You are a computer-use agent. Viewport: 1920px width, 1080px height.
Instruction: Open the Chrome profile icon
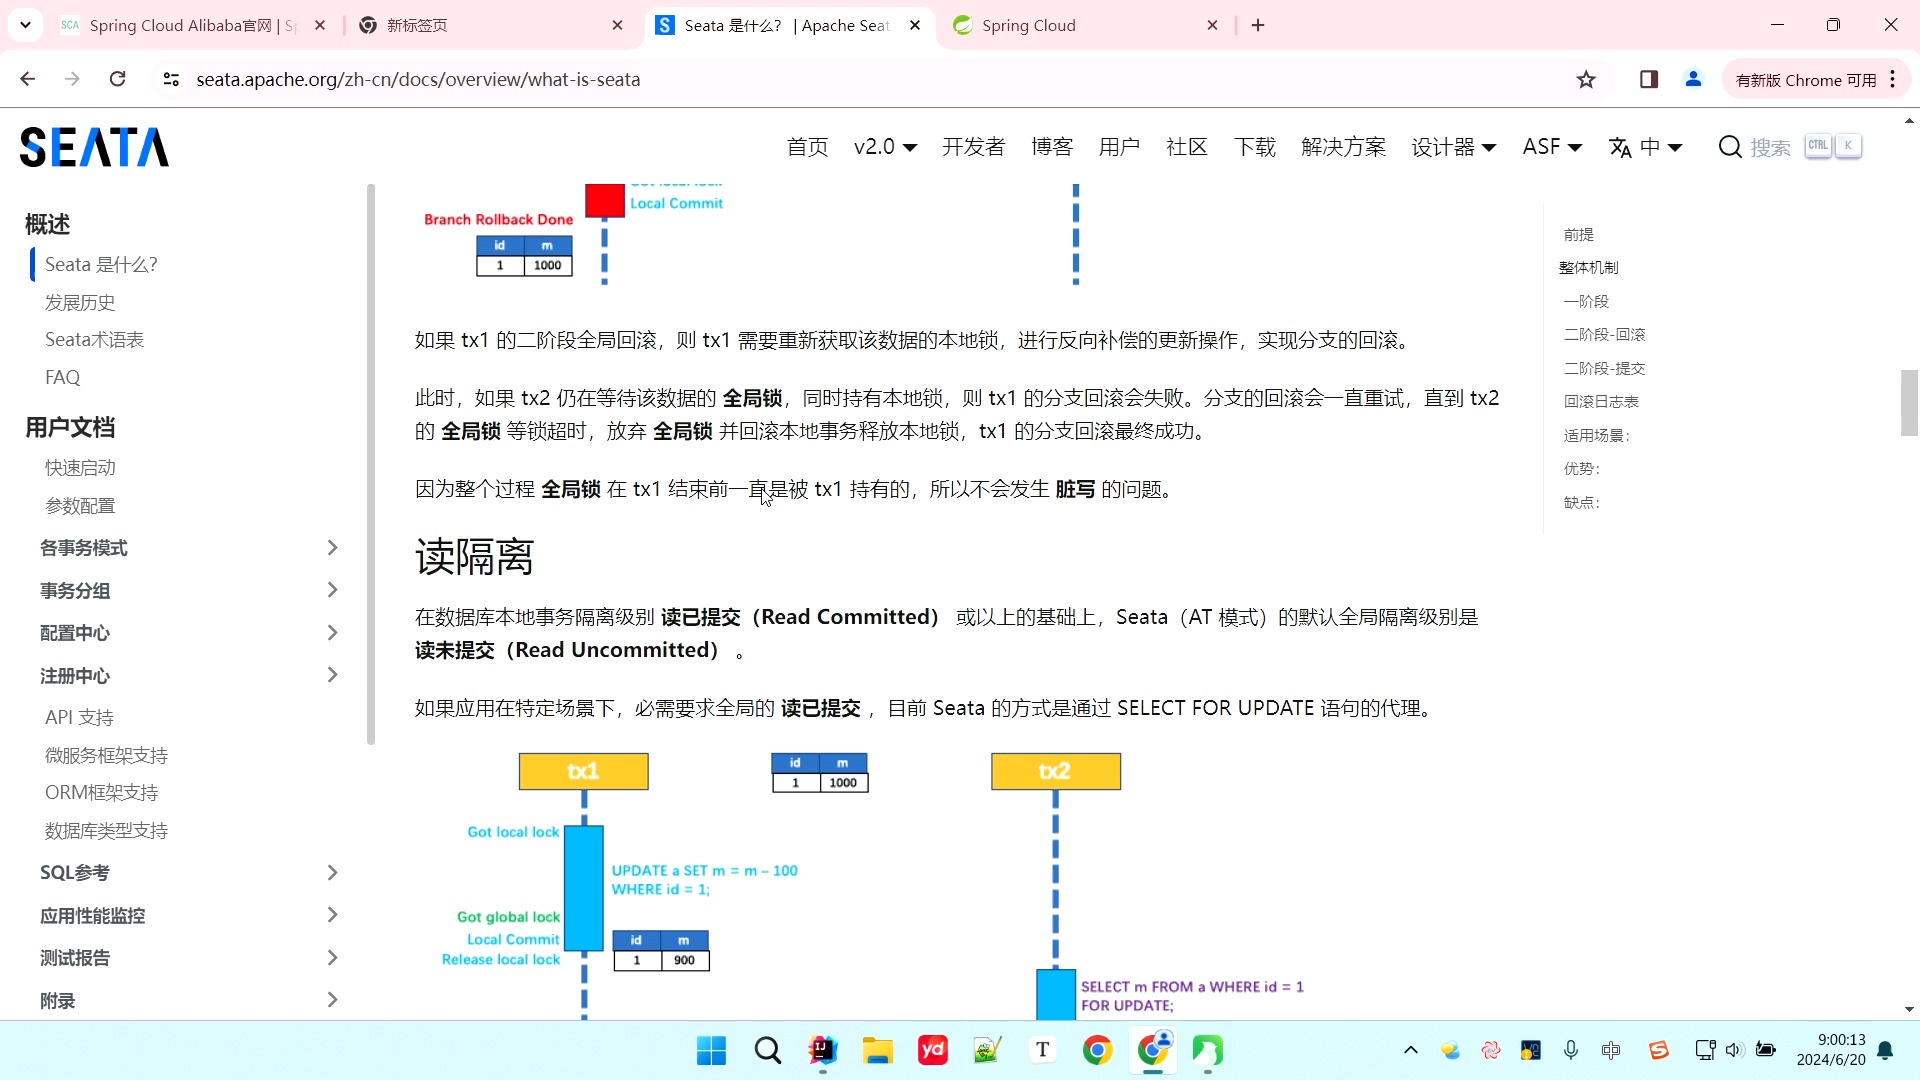[1693, 79]
